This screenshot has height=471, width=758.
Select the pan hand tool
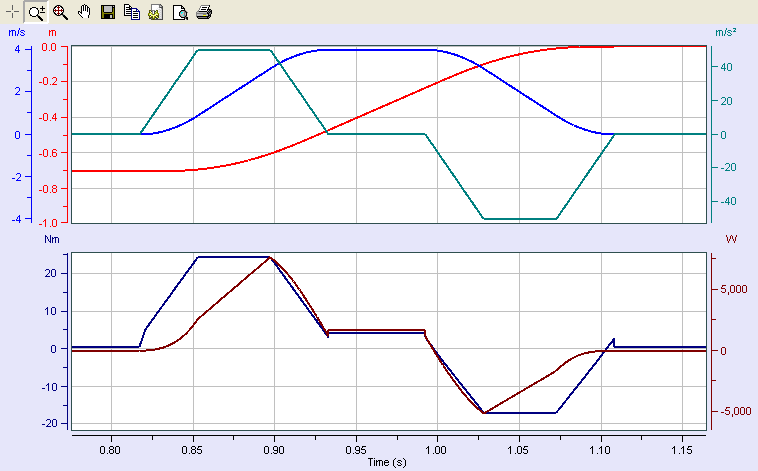pos(84,12)
